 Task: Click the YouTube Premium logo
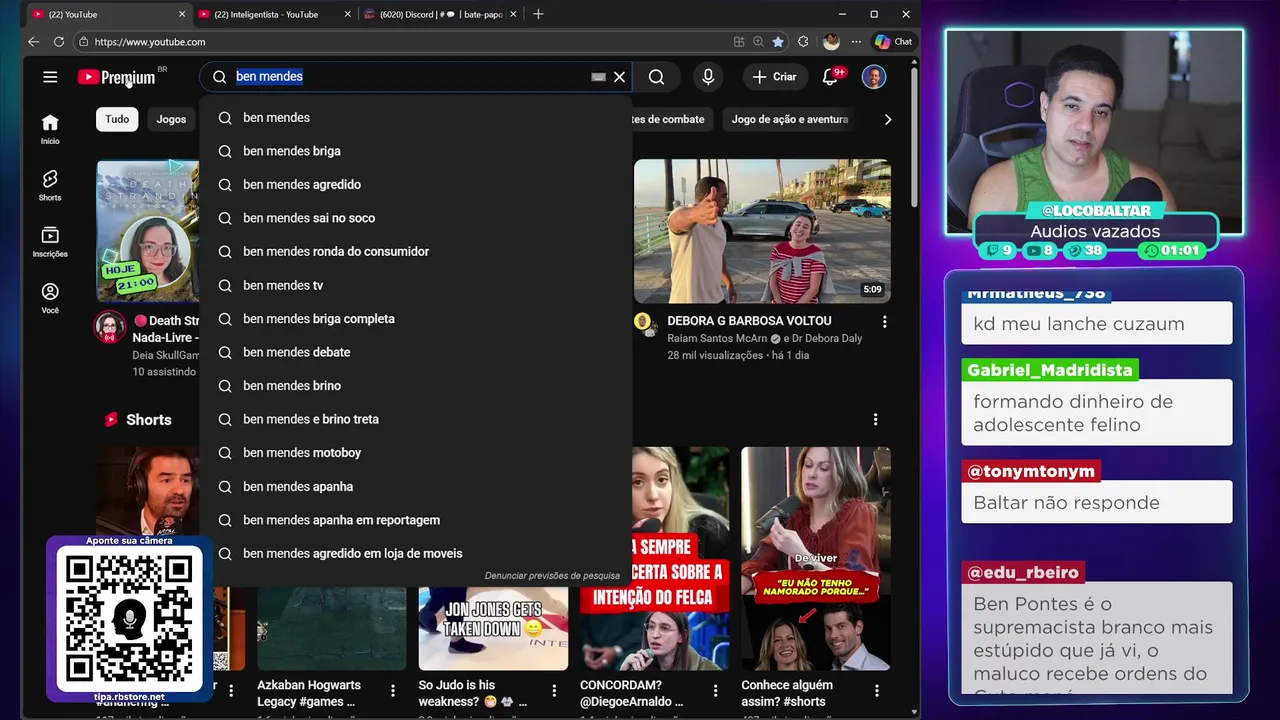[117, 77]
